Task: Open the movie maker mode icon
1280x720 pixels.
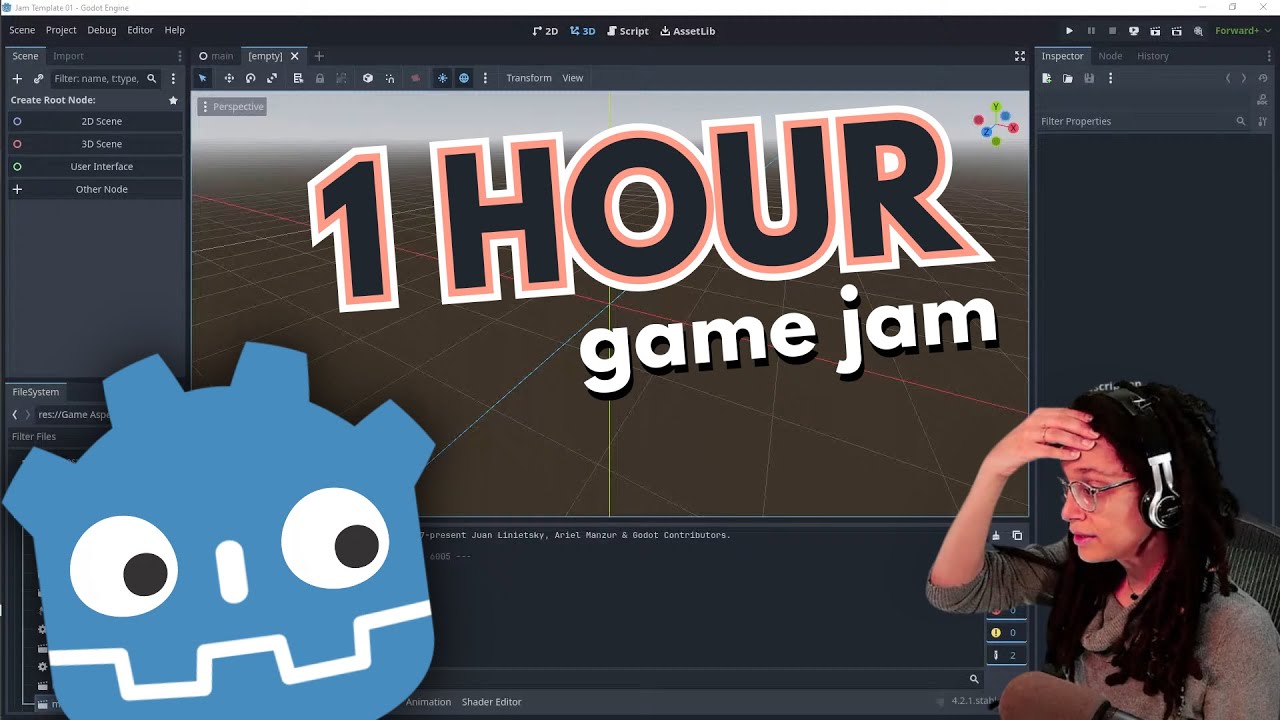Action: point(1198,31)
